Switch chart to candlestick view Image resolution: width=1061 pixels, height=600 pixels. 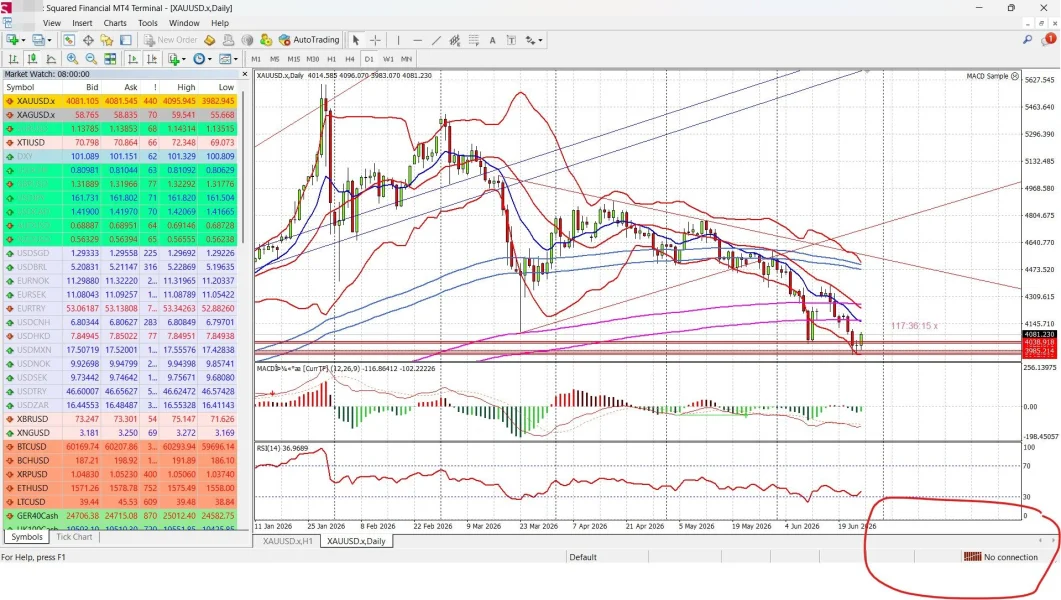32,59
